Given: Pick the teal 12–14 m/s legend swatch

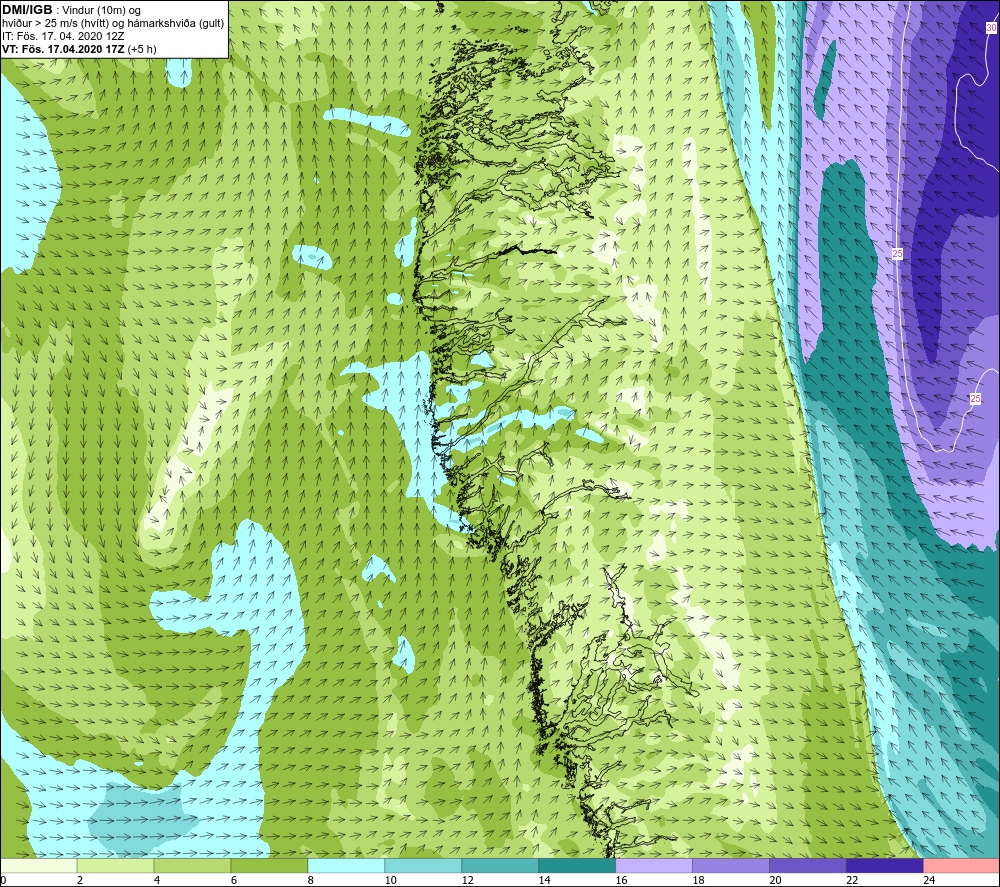Looking at the screenshot, I should (x=500, y=865).
